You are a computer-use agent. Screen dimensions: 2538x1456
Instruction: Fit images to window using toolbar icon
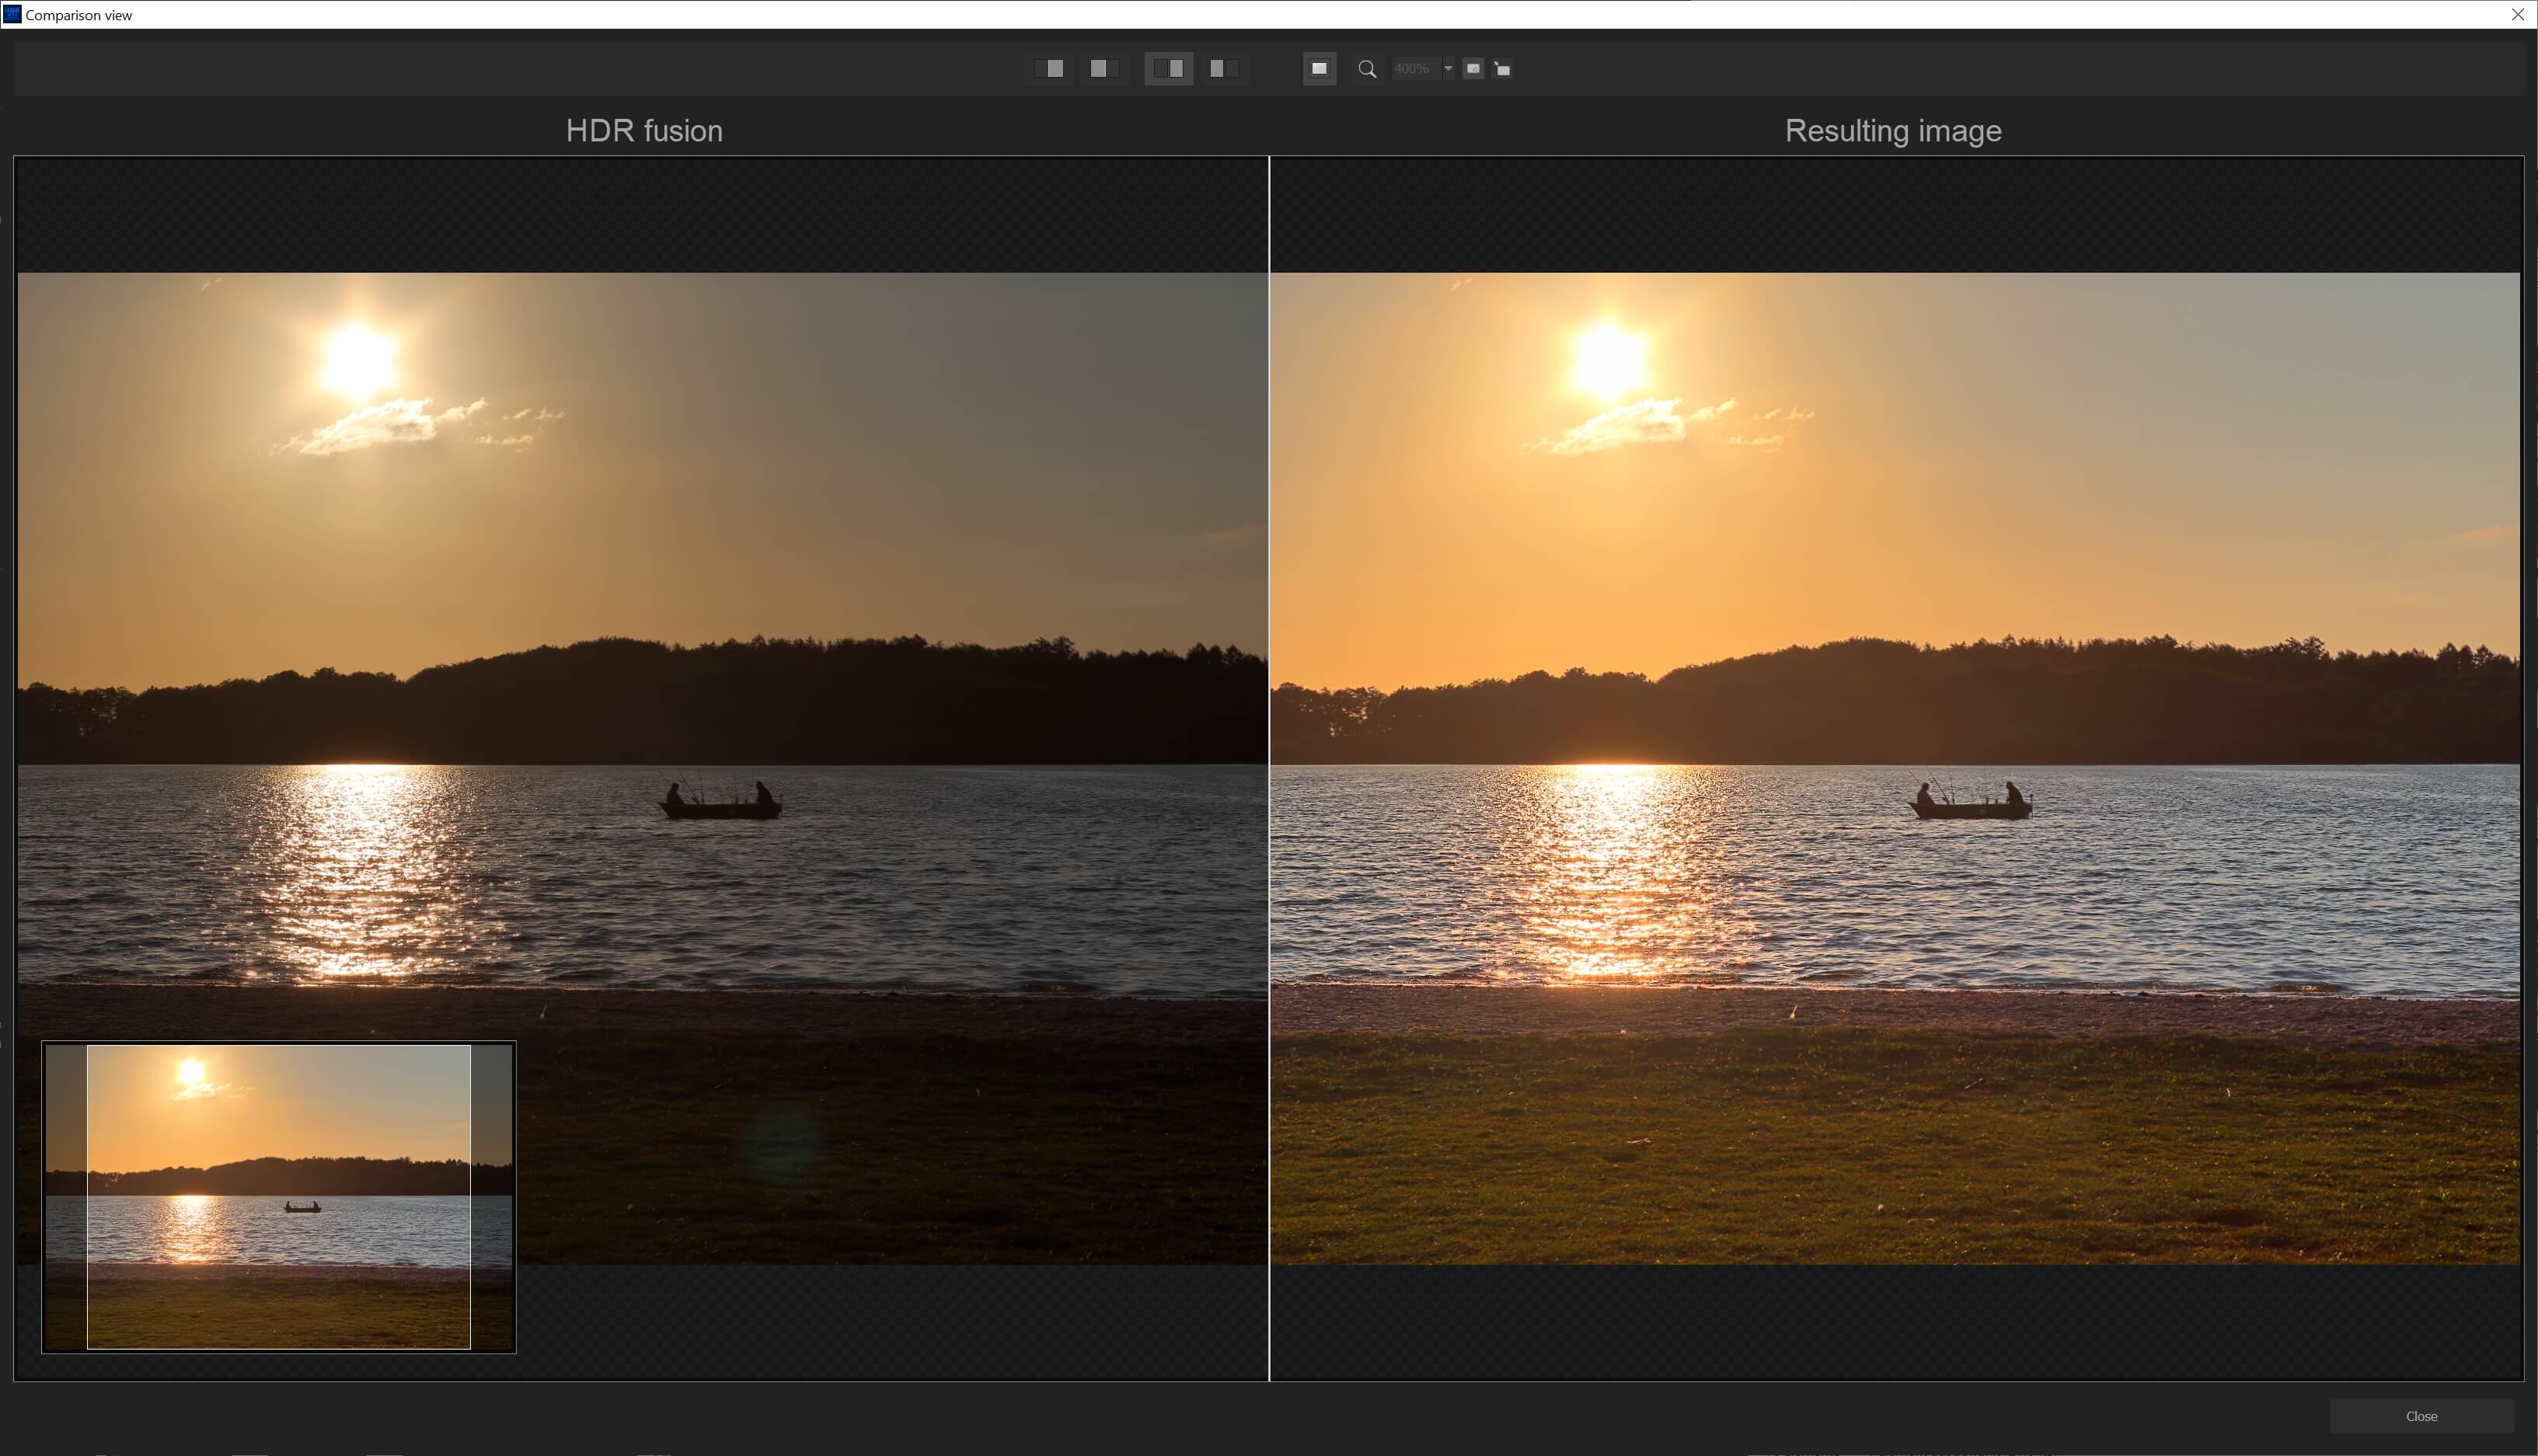[x=1473, y=68]
